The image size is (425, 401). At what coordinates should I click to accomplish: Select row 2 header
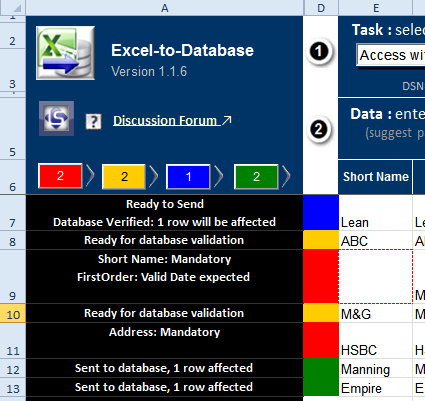tap(13, 35)
